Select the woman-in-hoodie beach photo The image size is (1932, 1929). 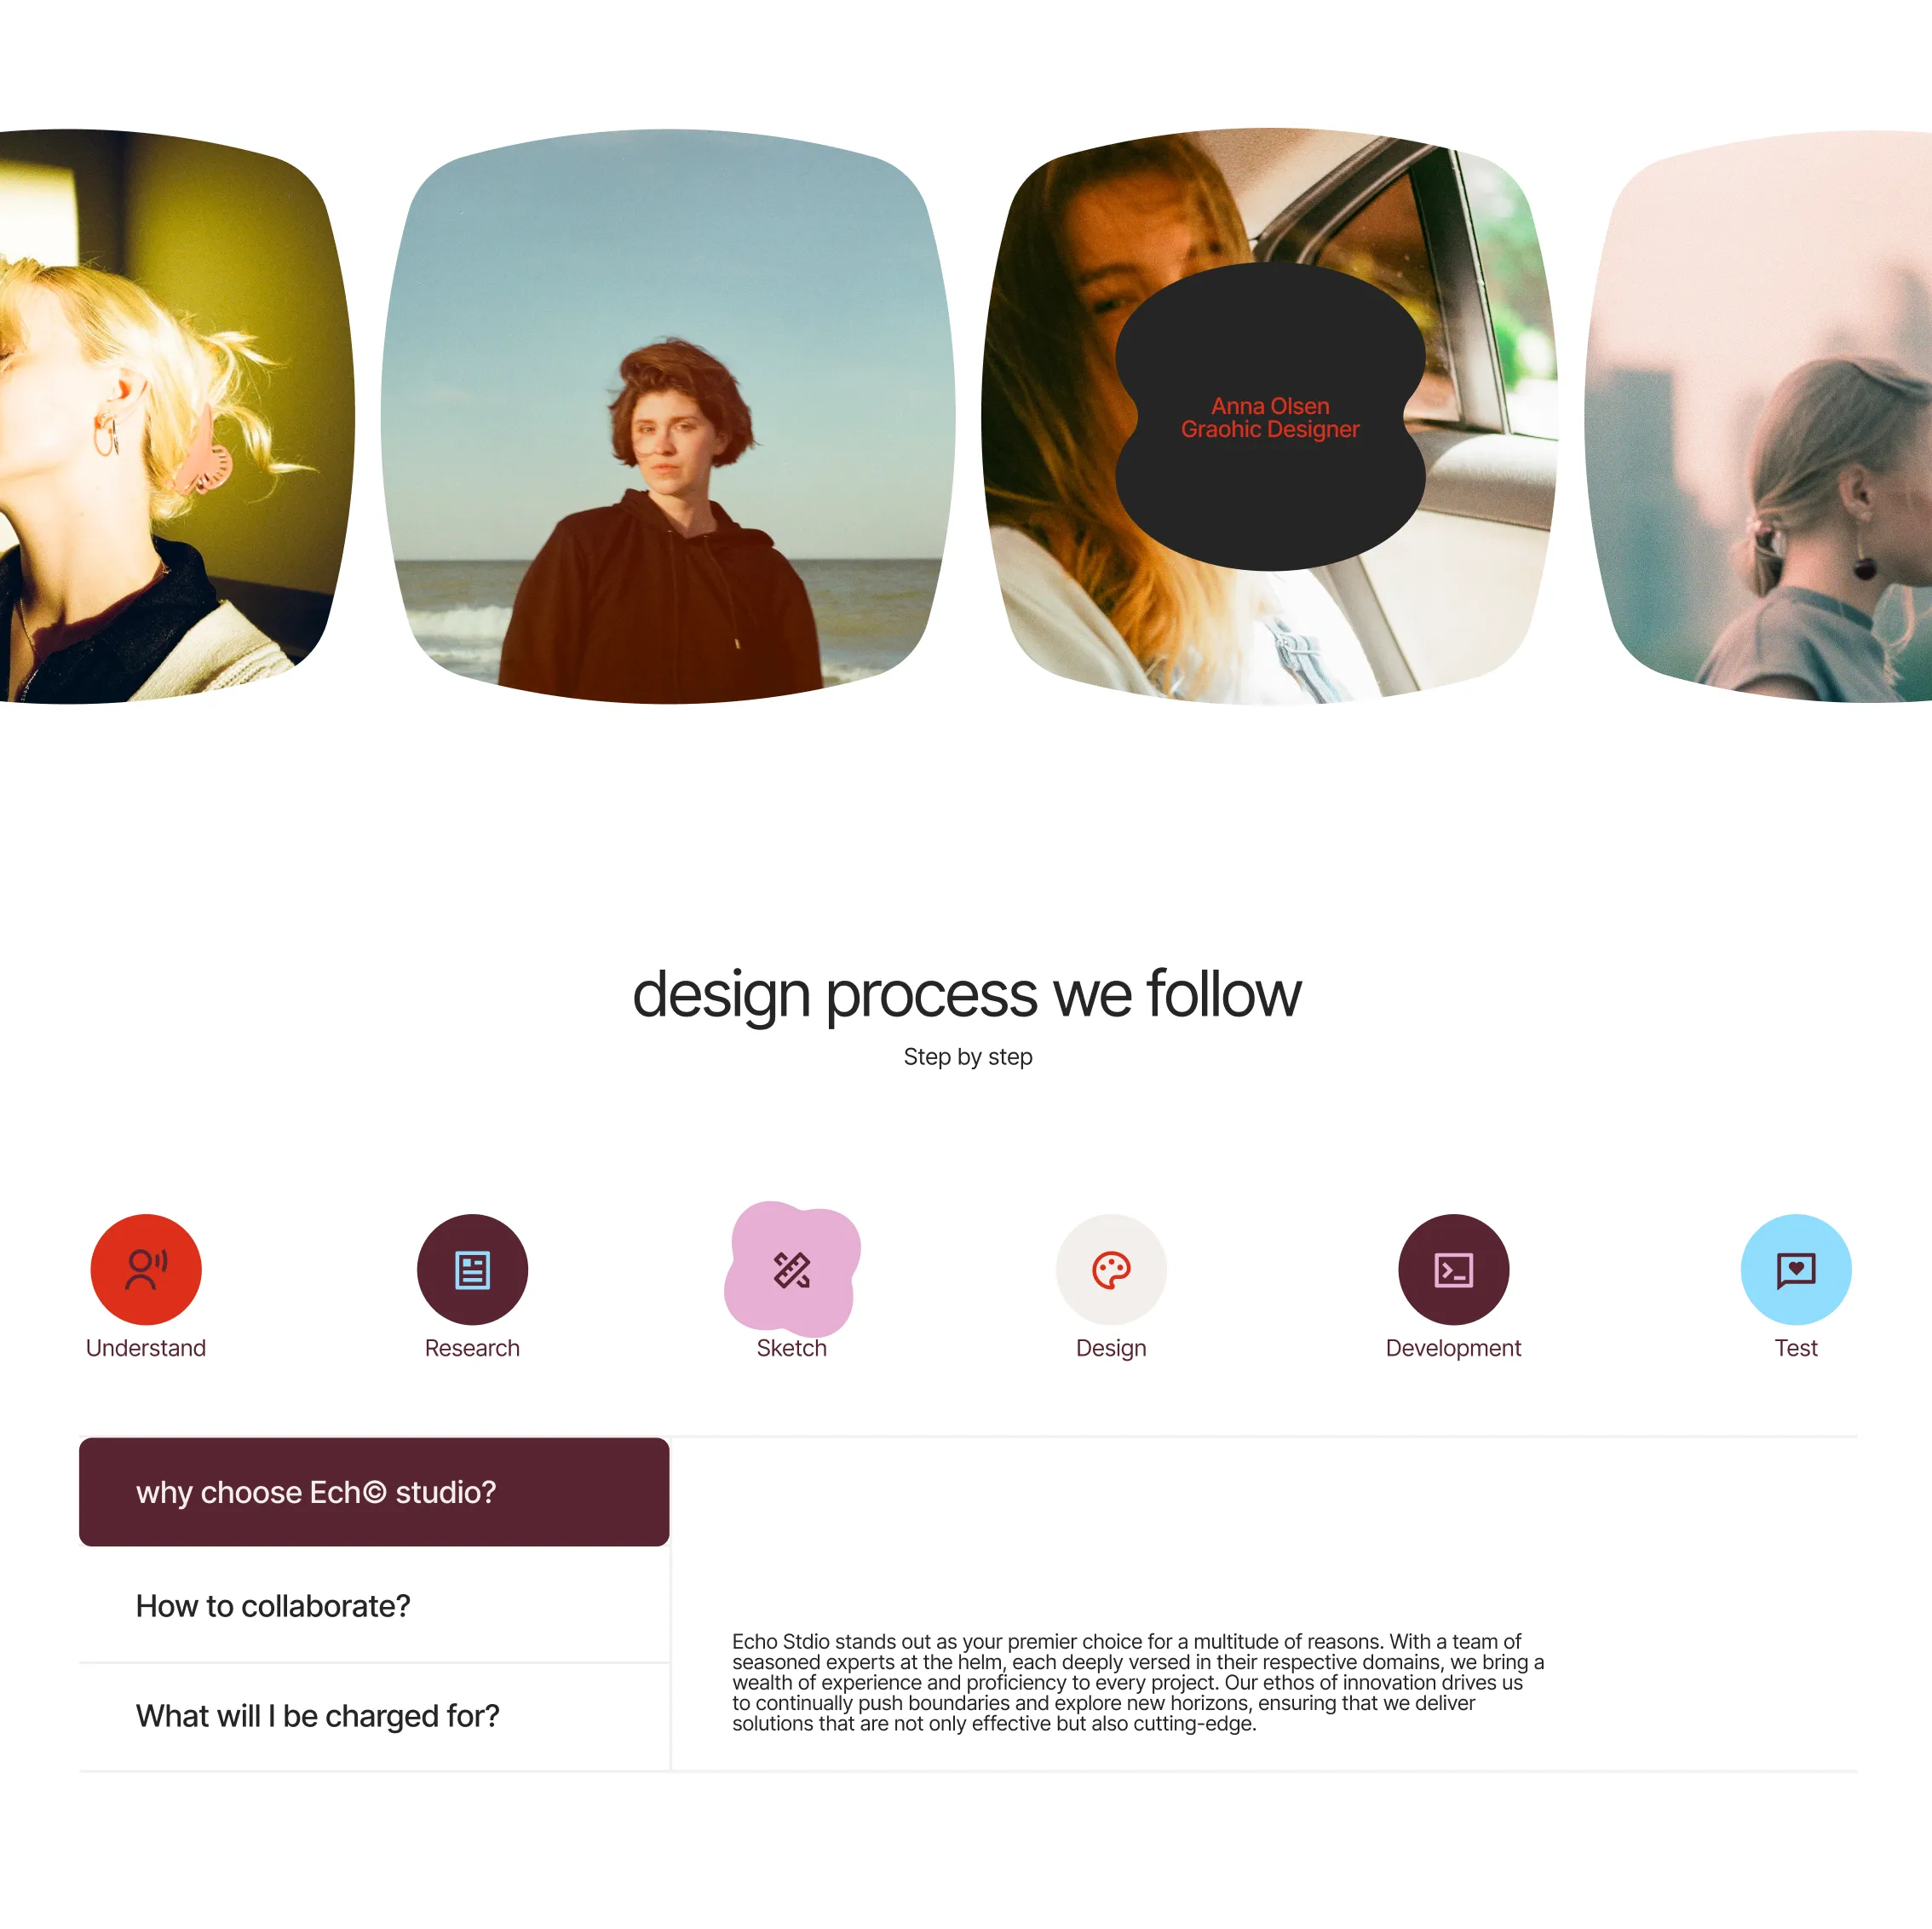tap(668, 416)
